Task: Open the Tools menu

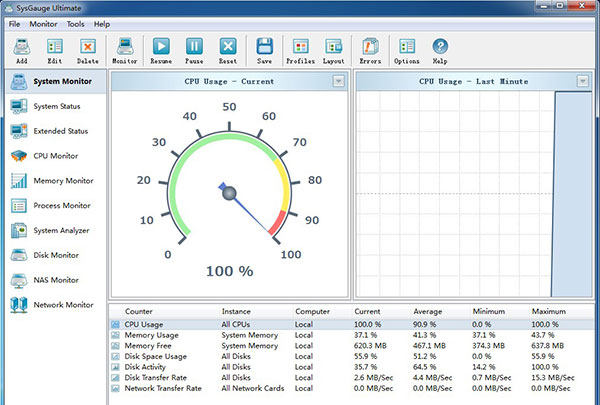Action: tap(75, 23)
